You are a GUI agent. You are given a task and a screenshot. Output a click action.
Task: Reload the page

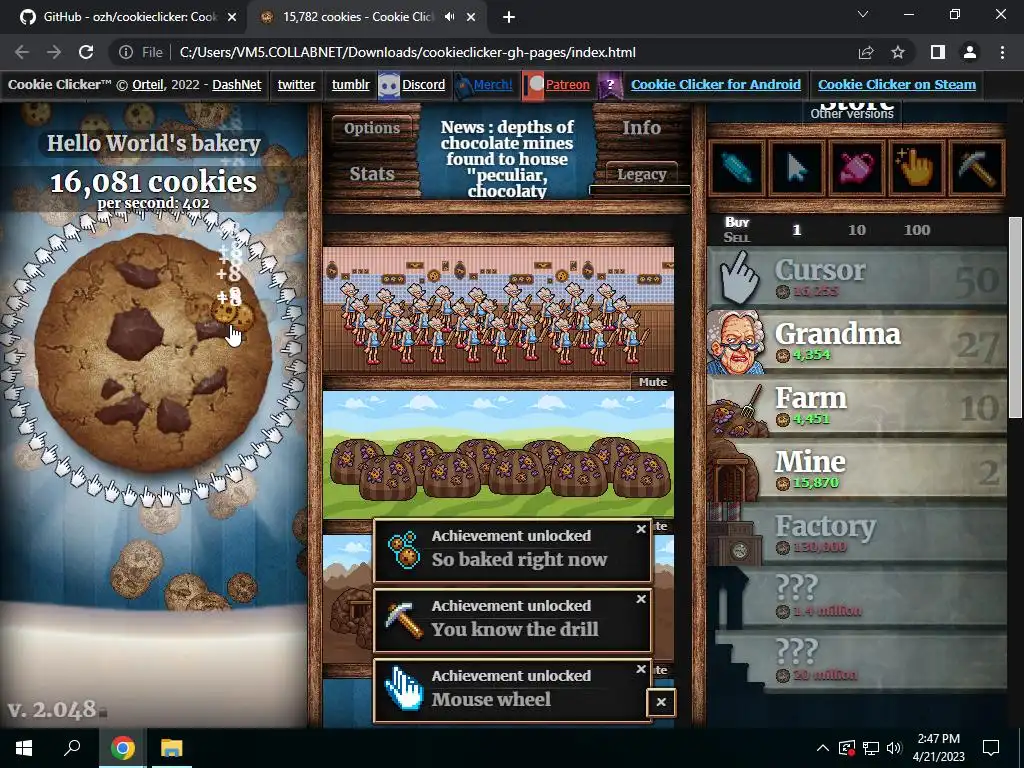86,52
